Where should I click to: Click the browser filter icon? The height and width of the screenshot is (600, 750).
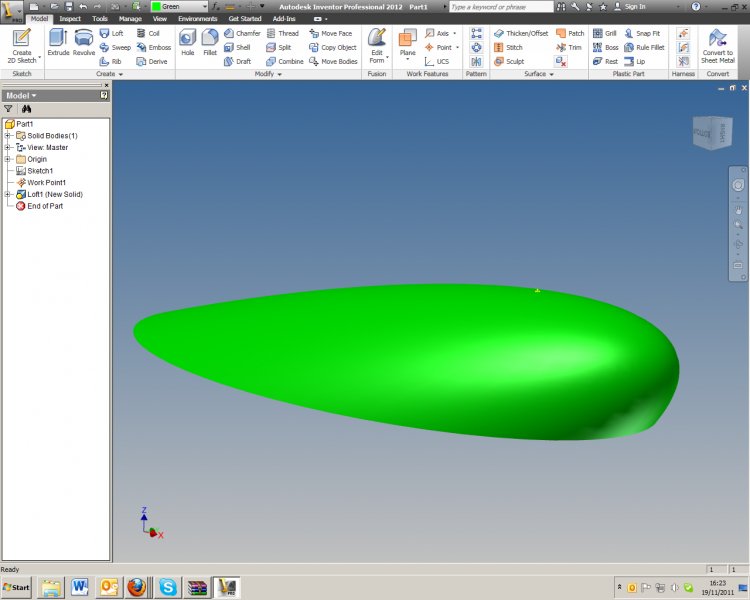8,109
